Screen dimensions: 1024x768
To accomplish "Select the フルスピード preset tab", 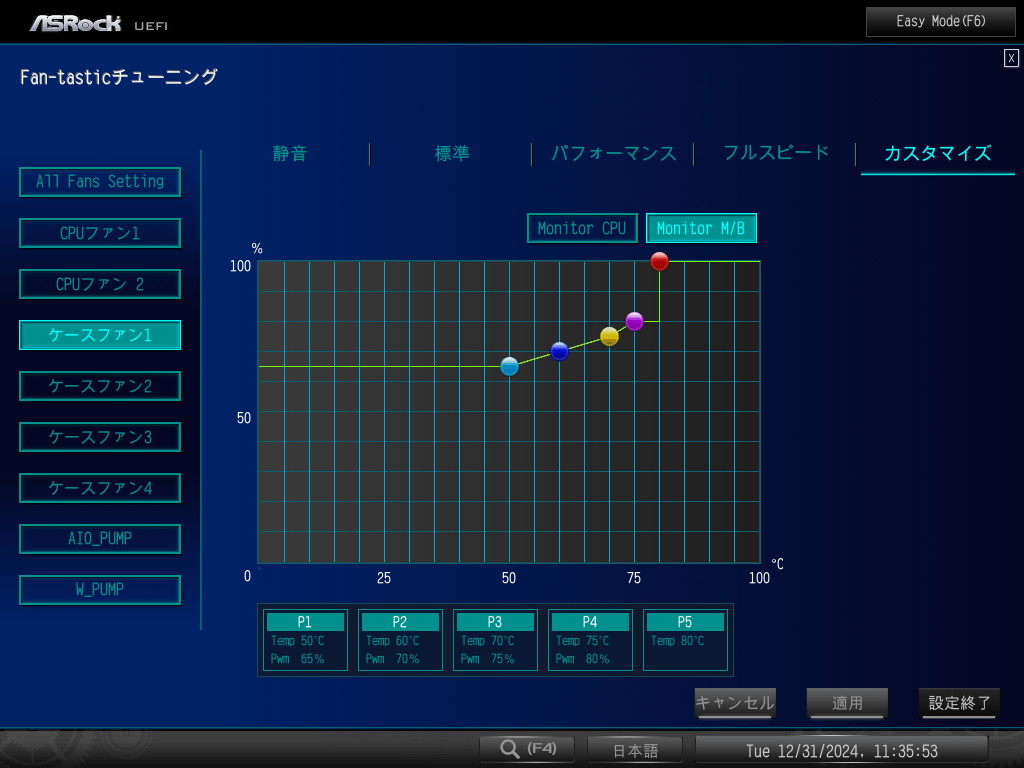I will (776, 153).
